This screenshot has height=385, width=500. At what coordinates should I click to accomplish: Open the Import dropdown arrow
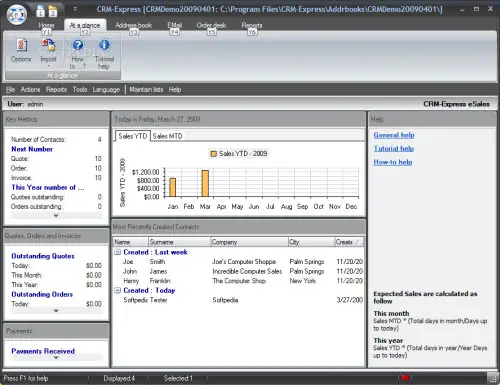click(x=48, y=66)
